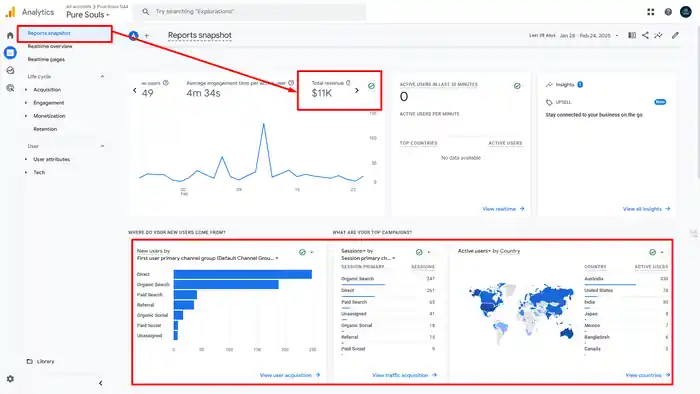The height and width of the screenshot is (394, 700).
Task: Open First user primary channel group dropdown
Action: click(x=208, y=258)
